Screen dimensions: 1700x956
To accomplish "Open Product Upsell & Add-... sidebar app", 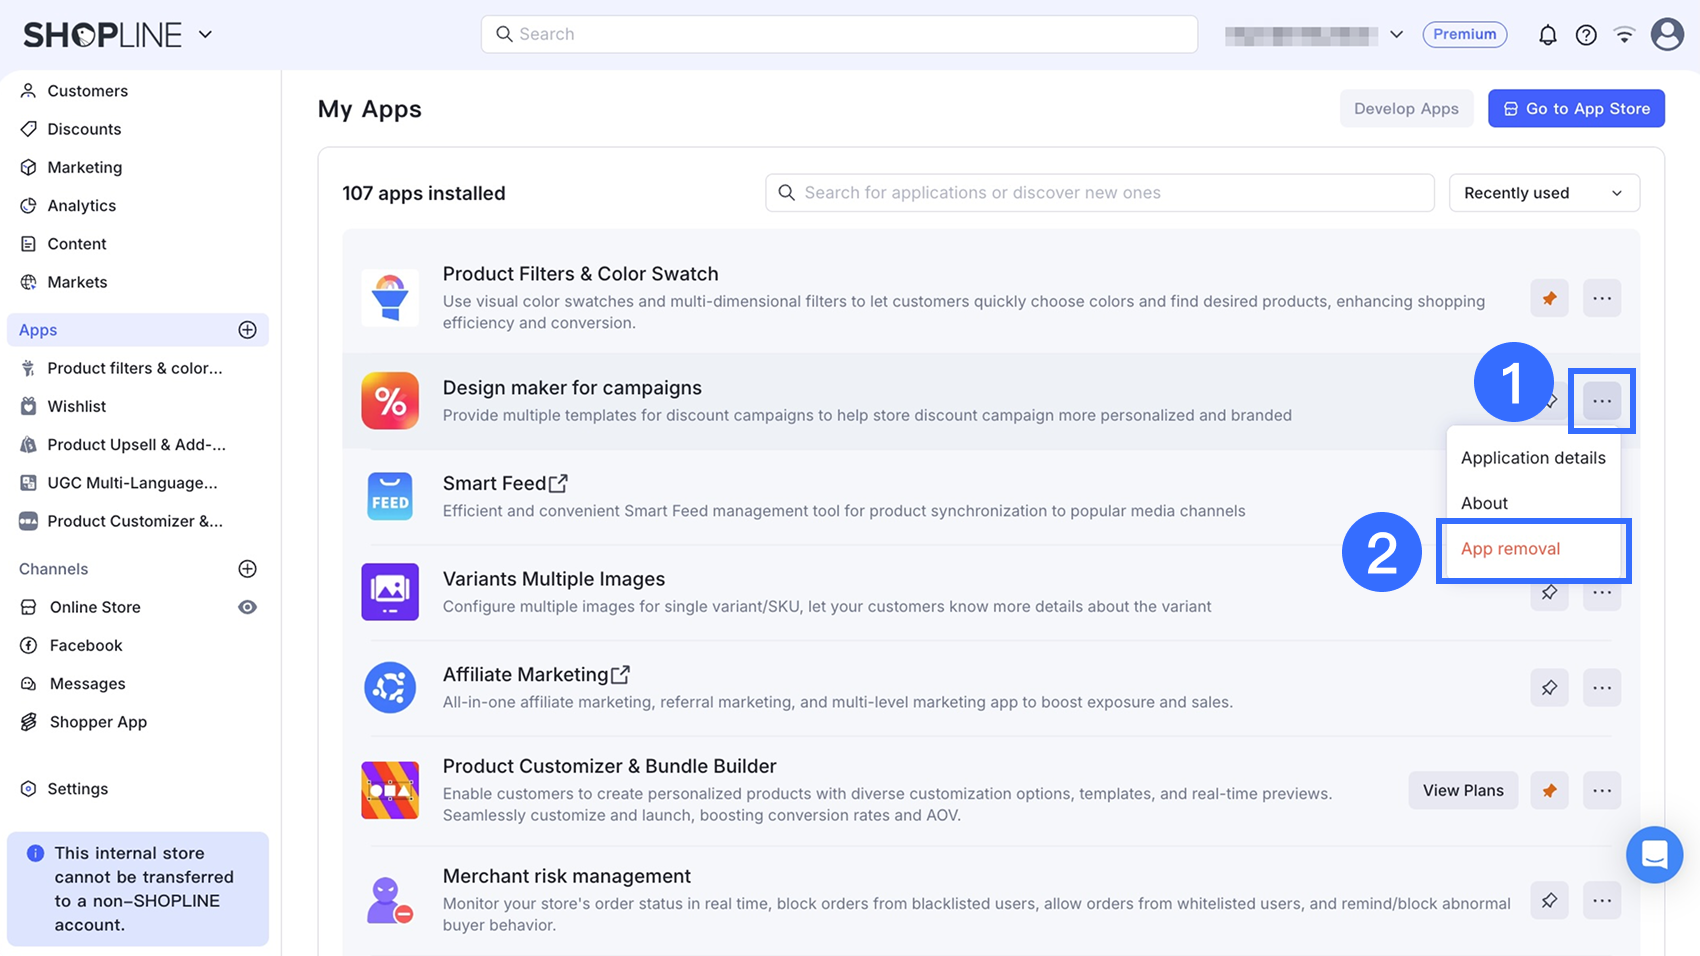I will (x=138, y=445).
